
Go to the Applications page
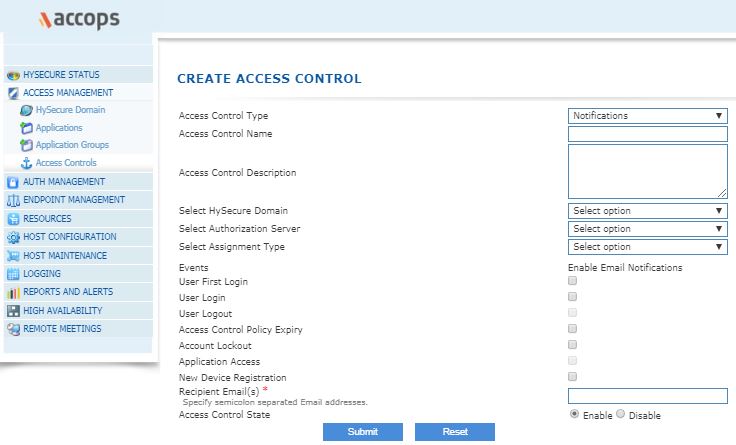pos(59,128)
